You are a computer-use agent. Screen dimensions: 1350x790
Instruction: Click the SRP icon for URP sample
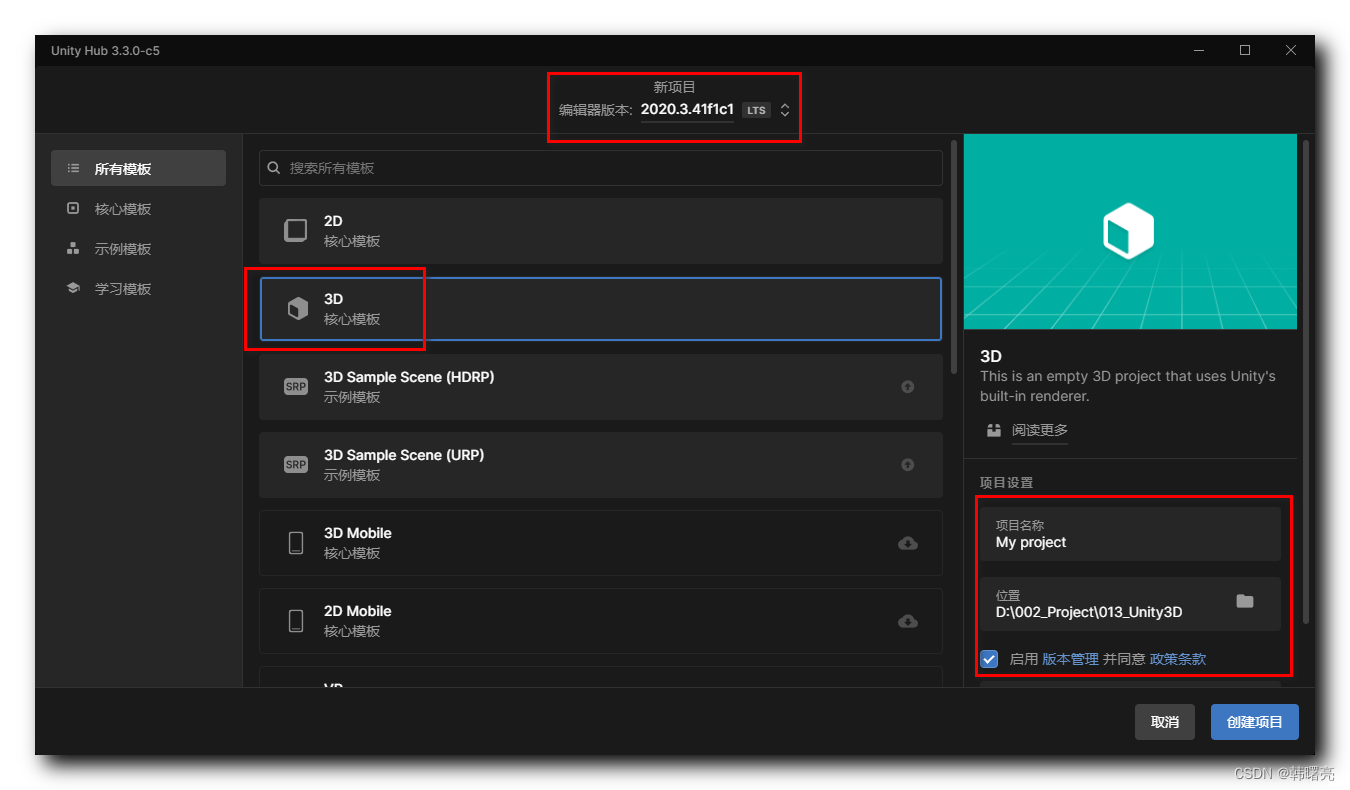coord(296,465)
